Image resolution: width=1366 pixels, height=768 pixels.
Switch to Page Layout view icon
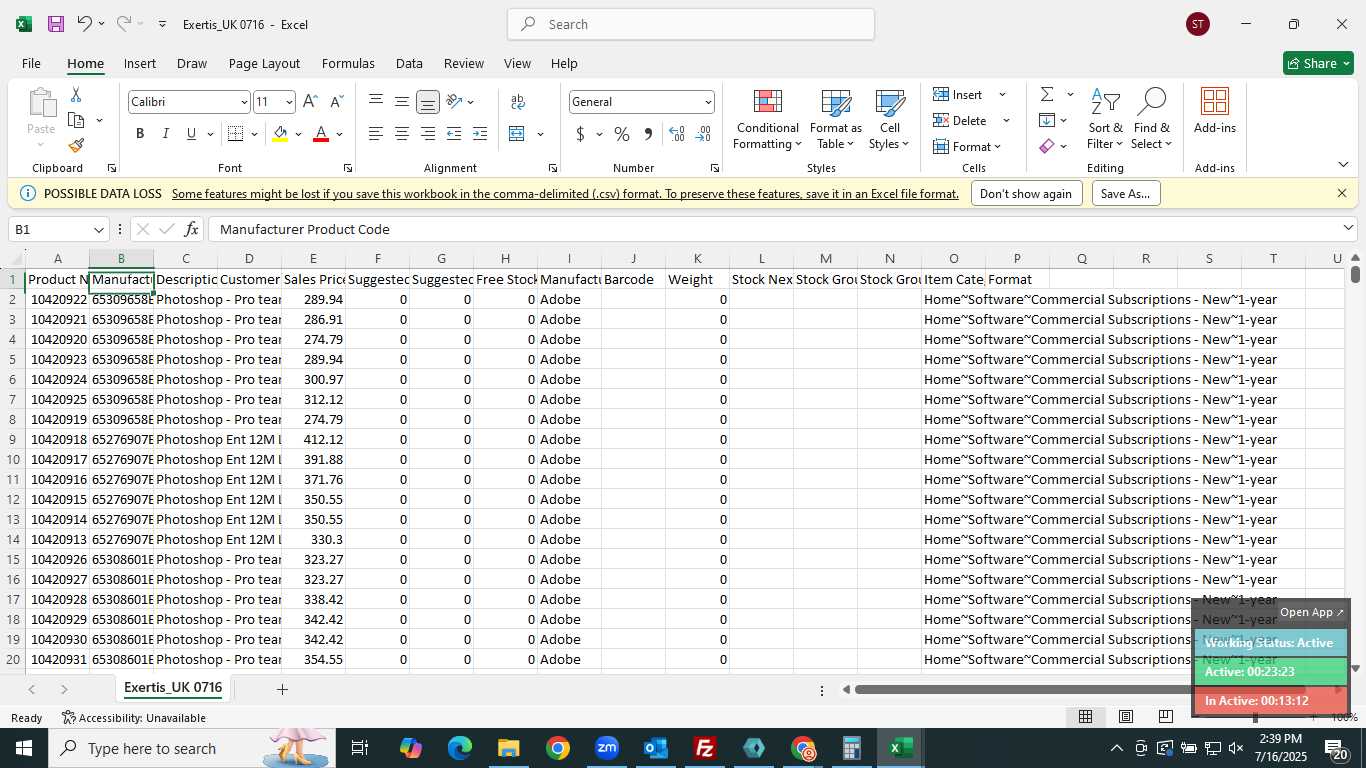(1125, 716)
